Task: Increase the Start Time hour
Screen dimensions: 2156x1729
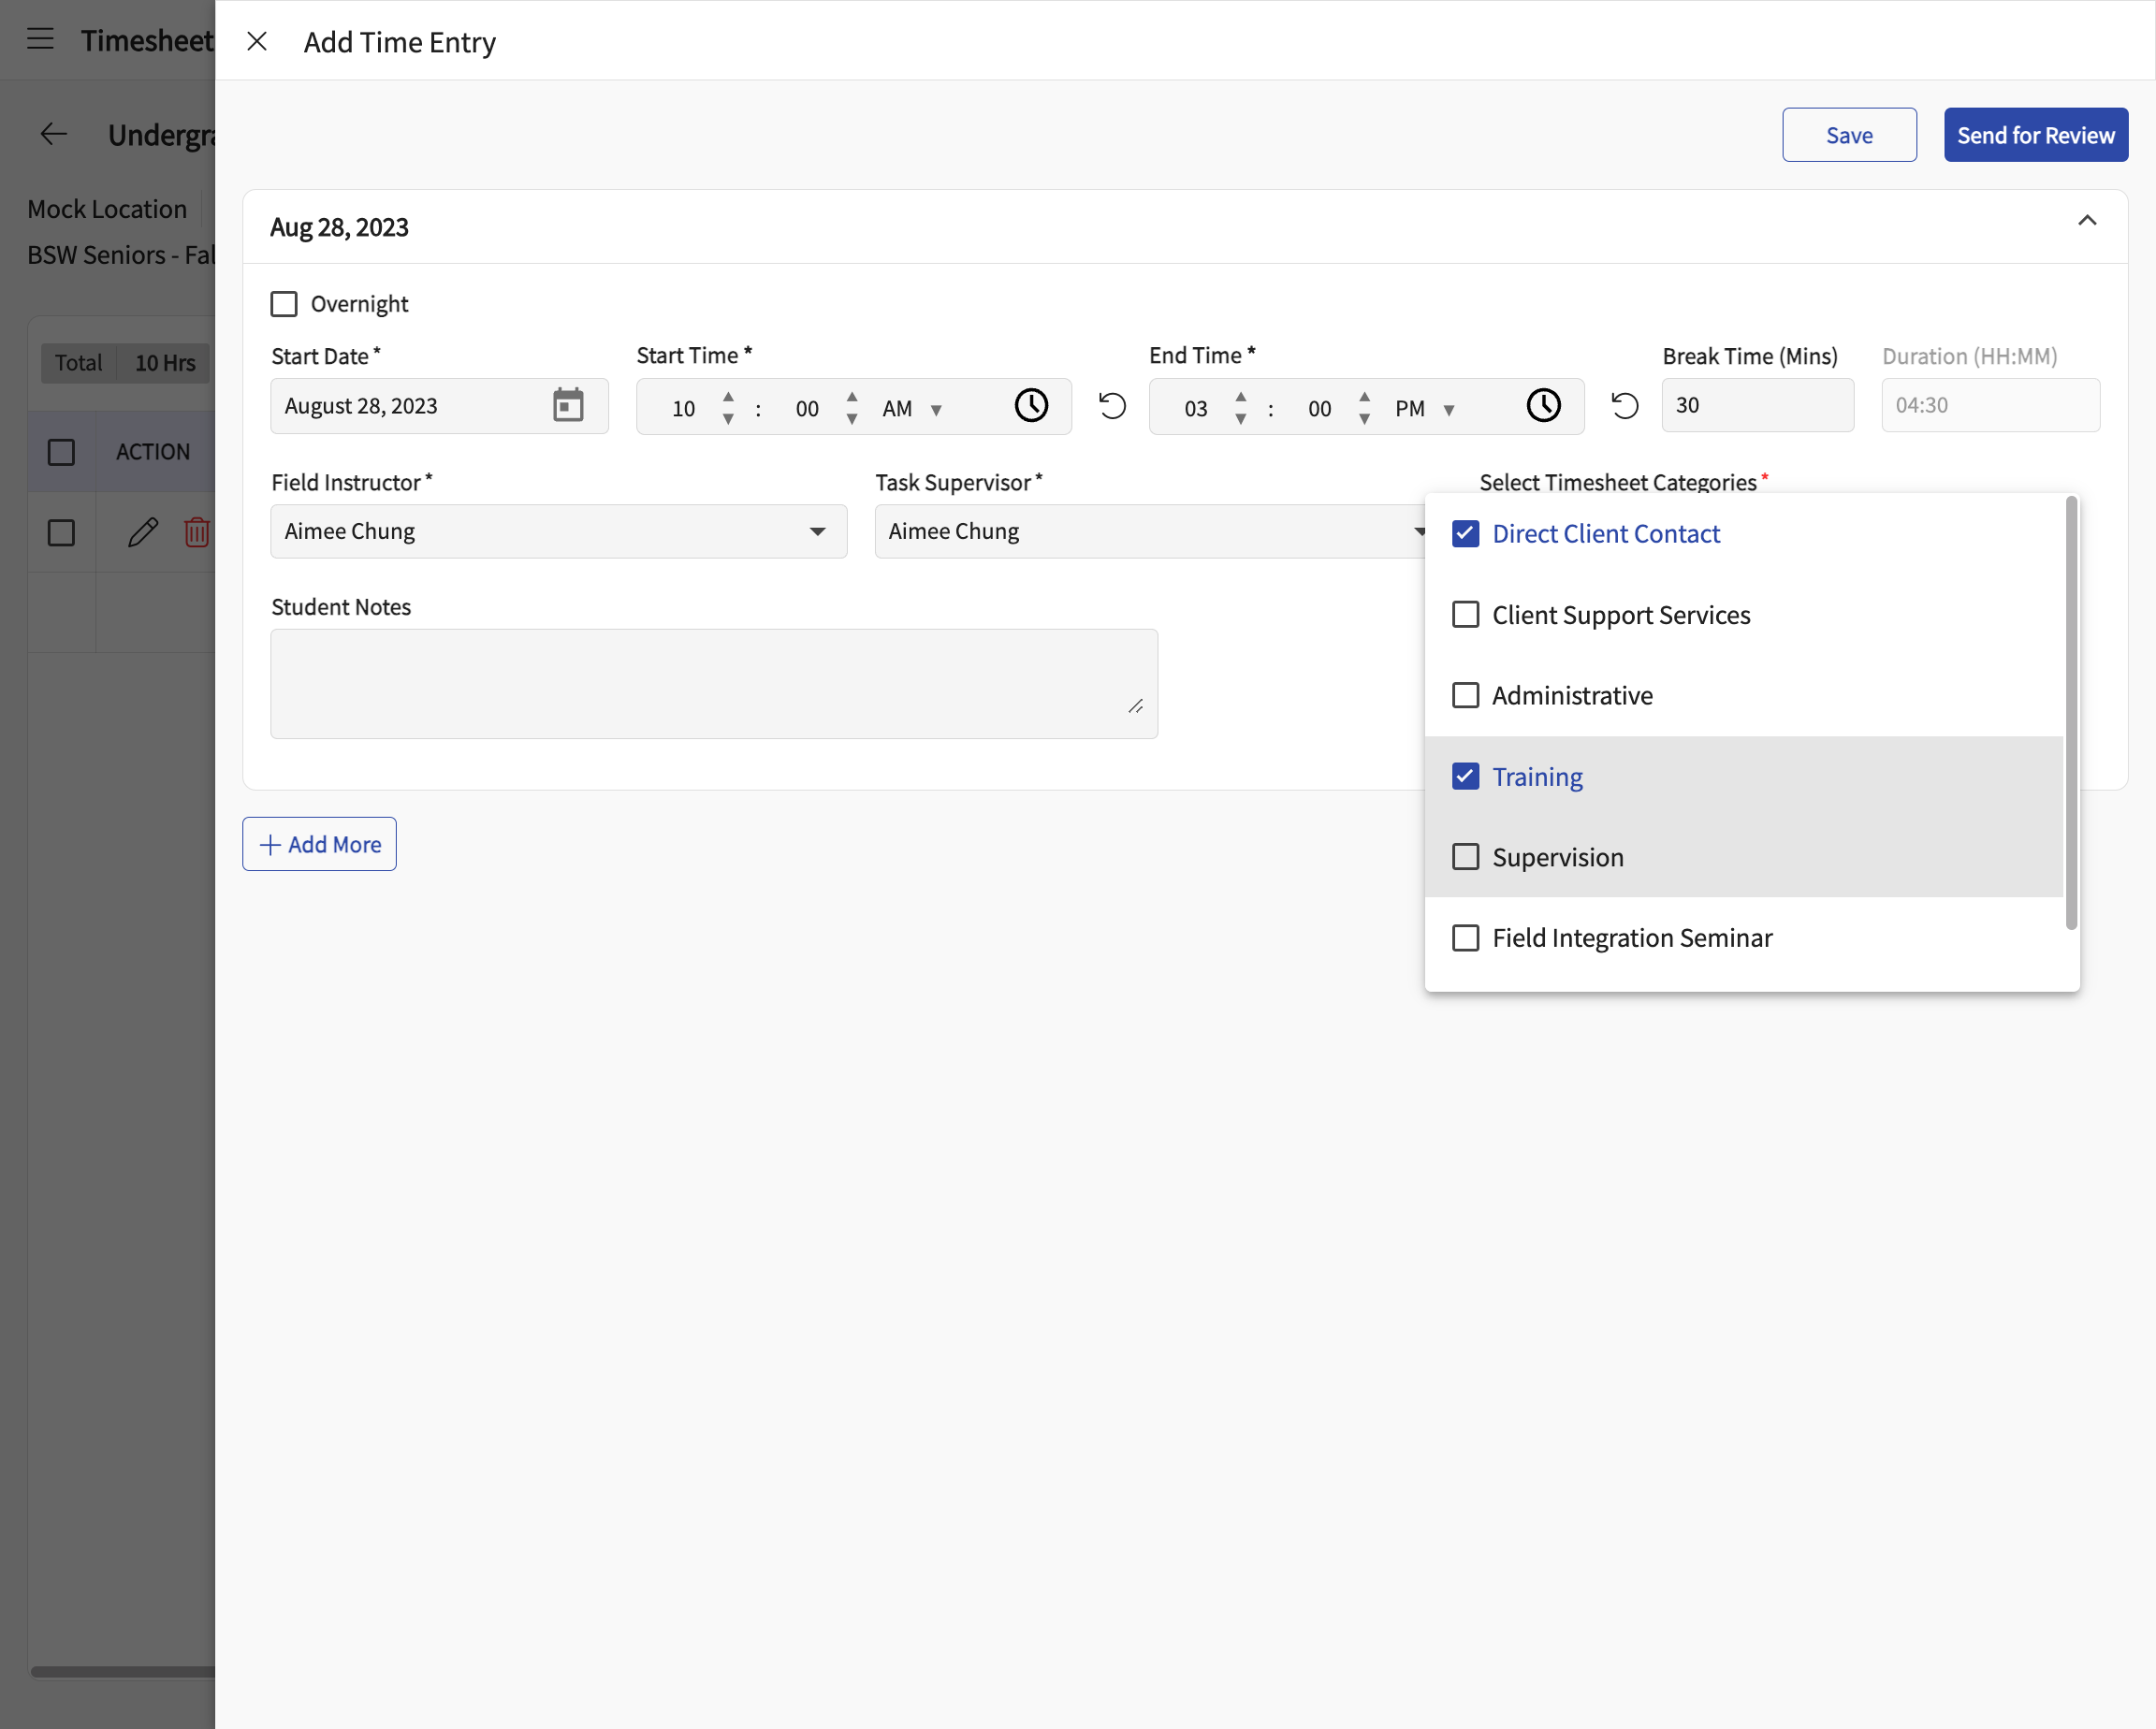Action: pos(728,397)
